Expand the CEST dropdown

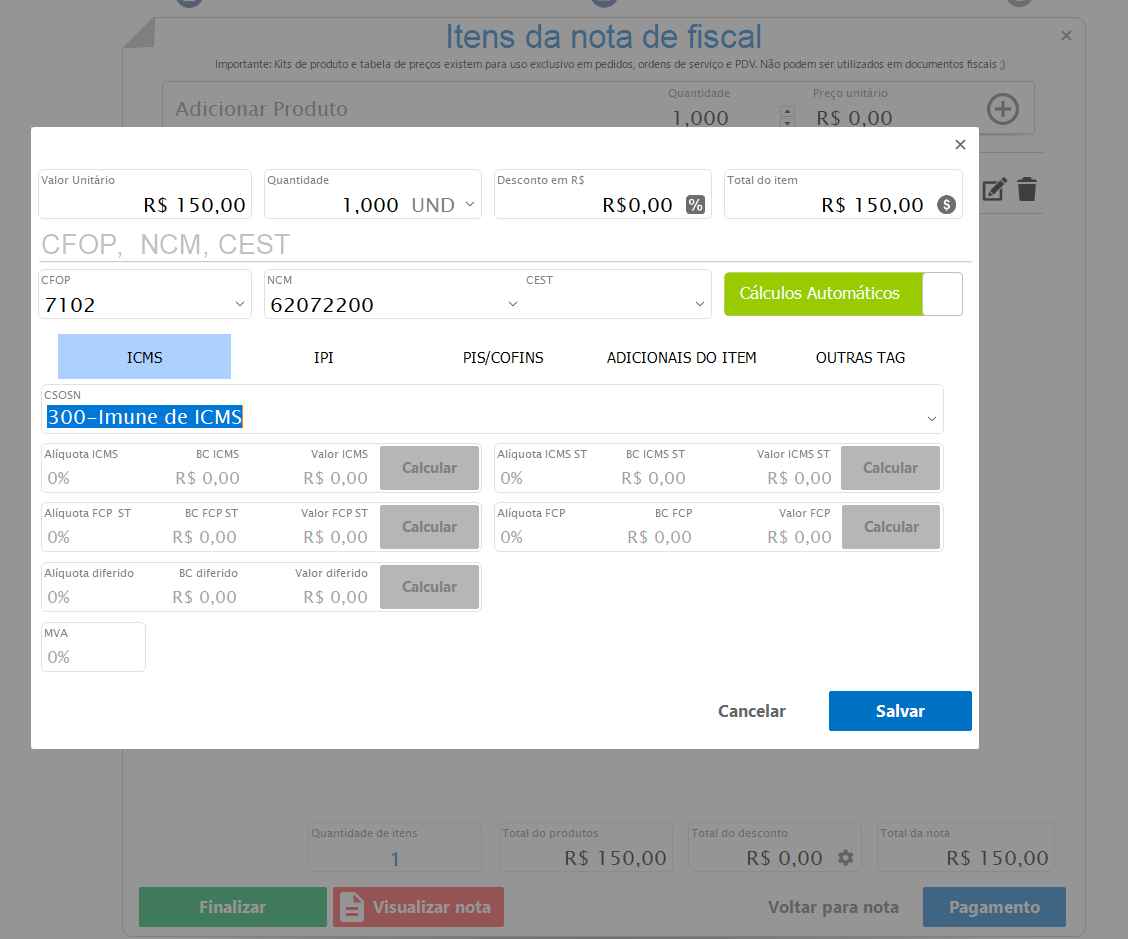698,304
